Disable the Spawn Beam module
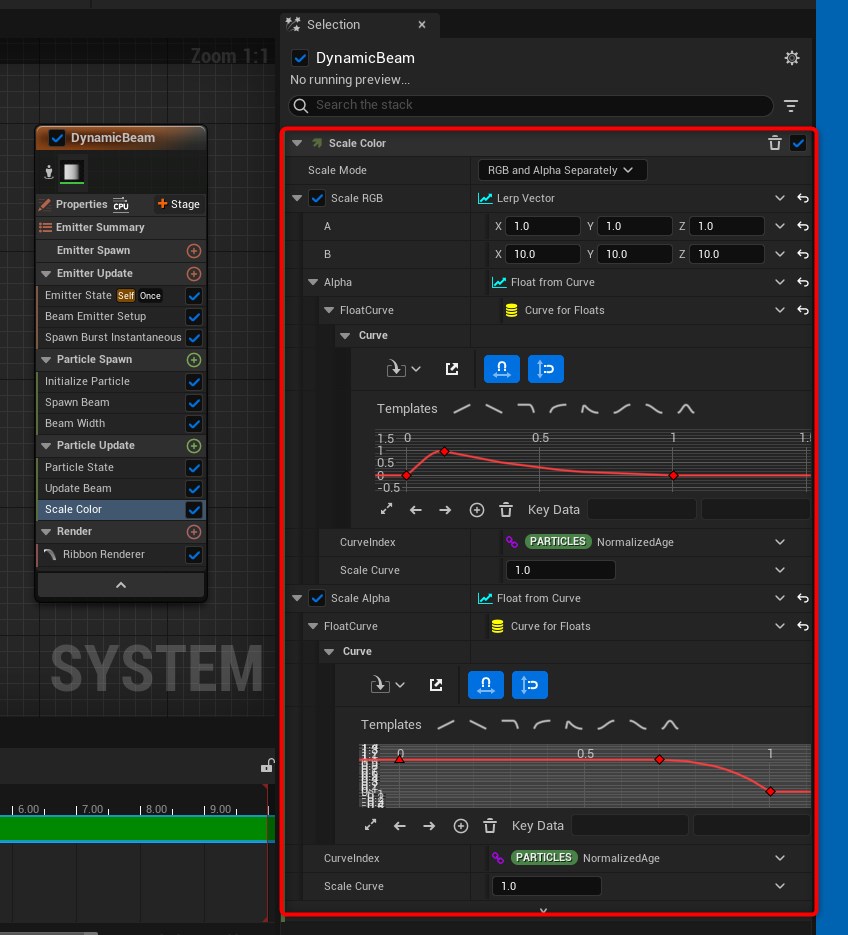 [x=194, y=403]
